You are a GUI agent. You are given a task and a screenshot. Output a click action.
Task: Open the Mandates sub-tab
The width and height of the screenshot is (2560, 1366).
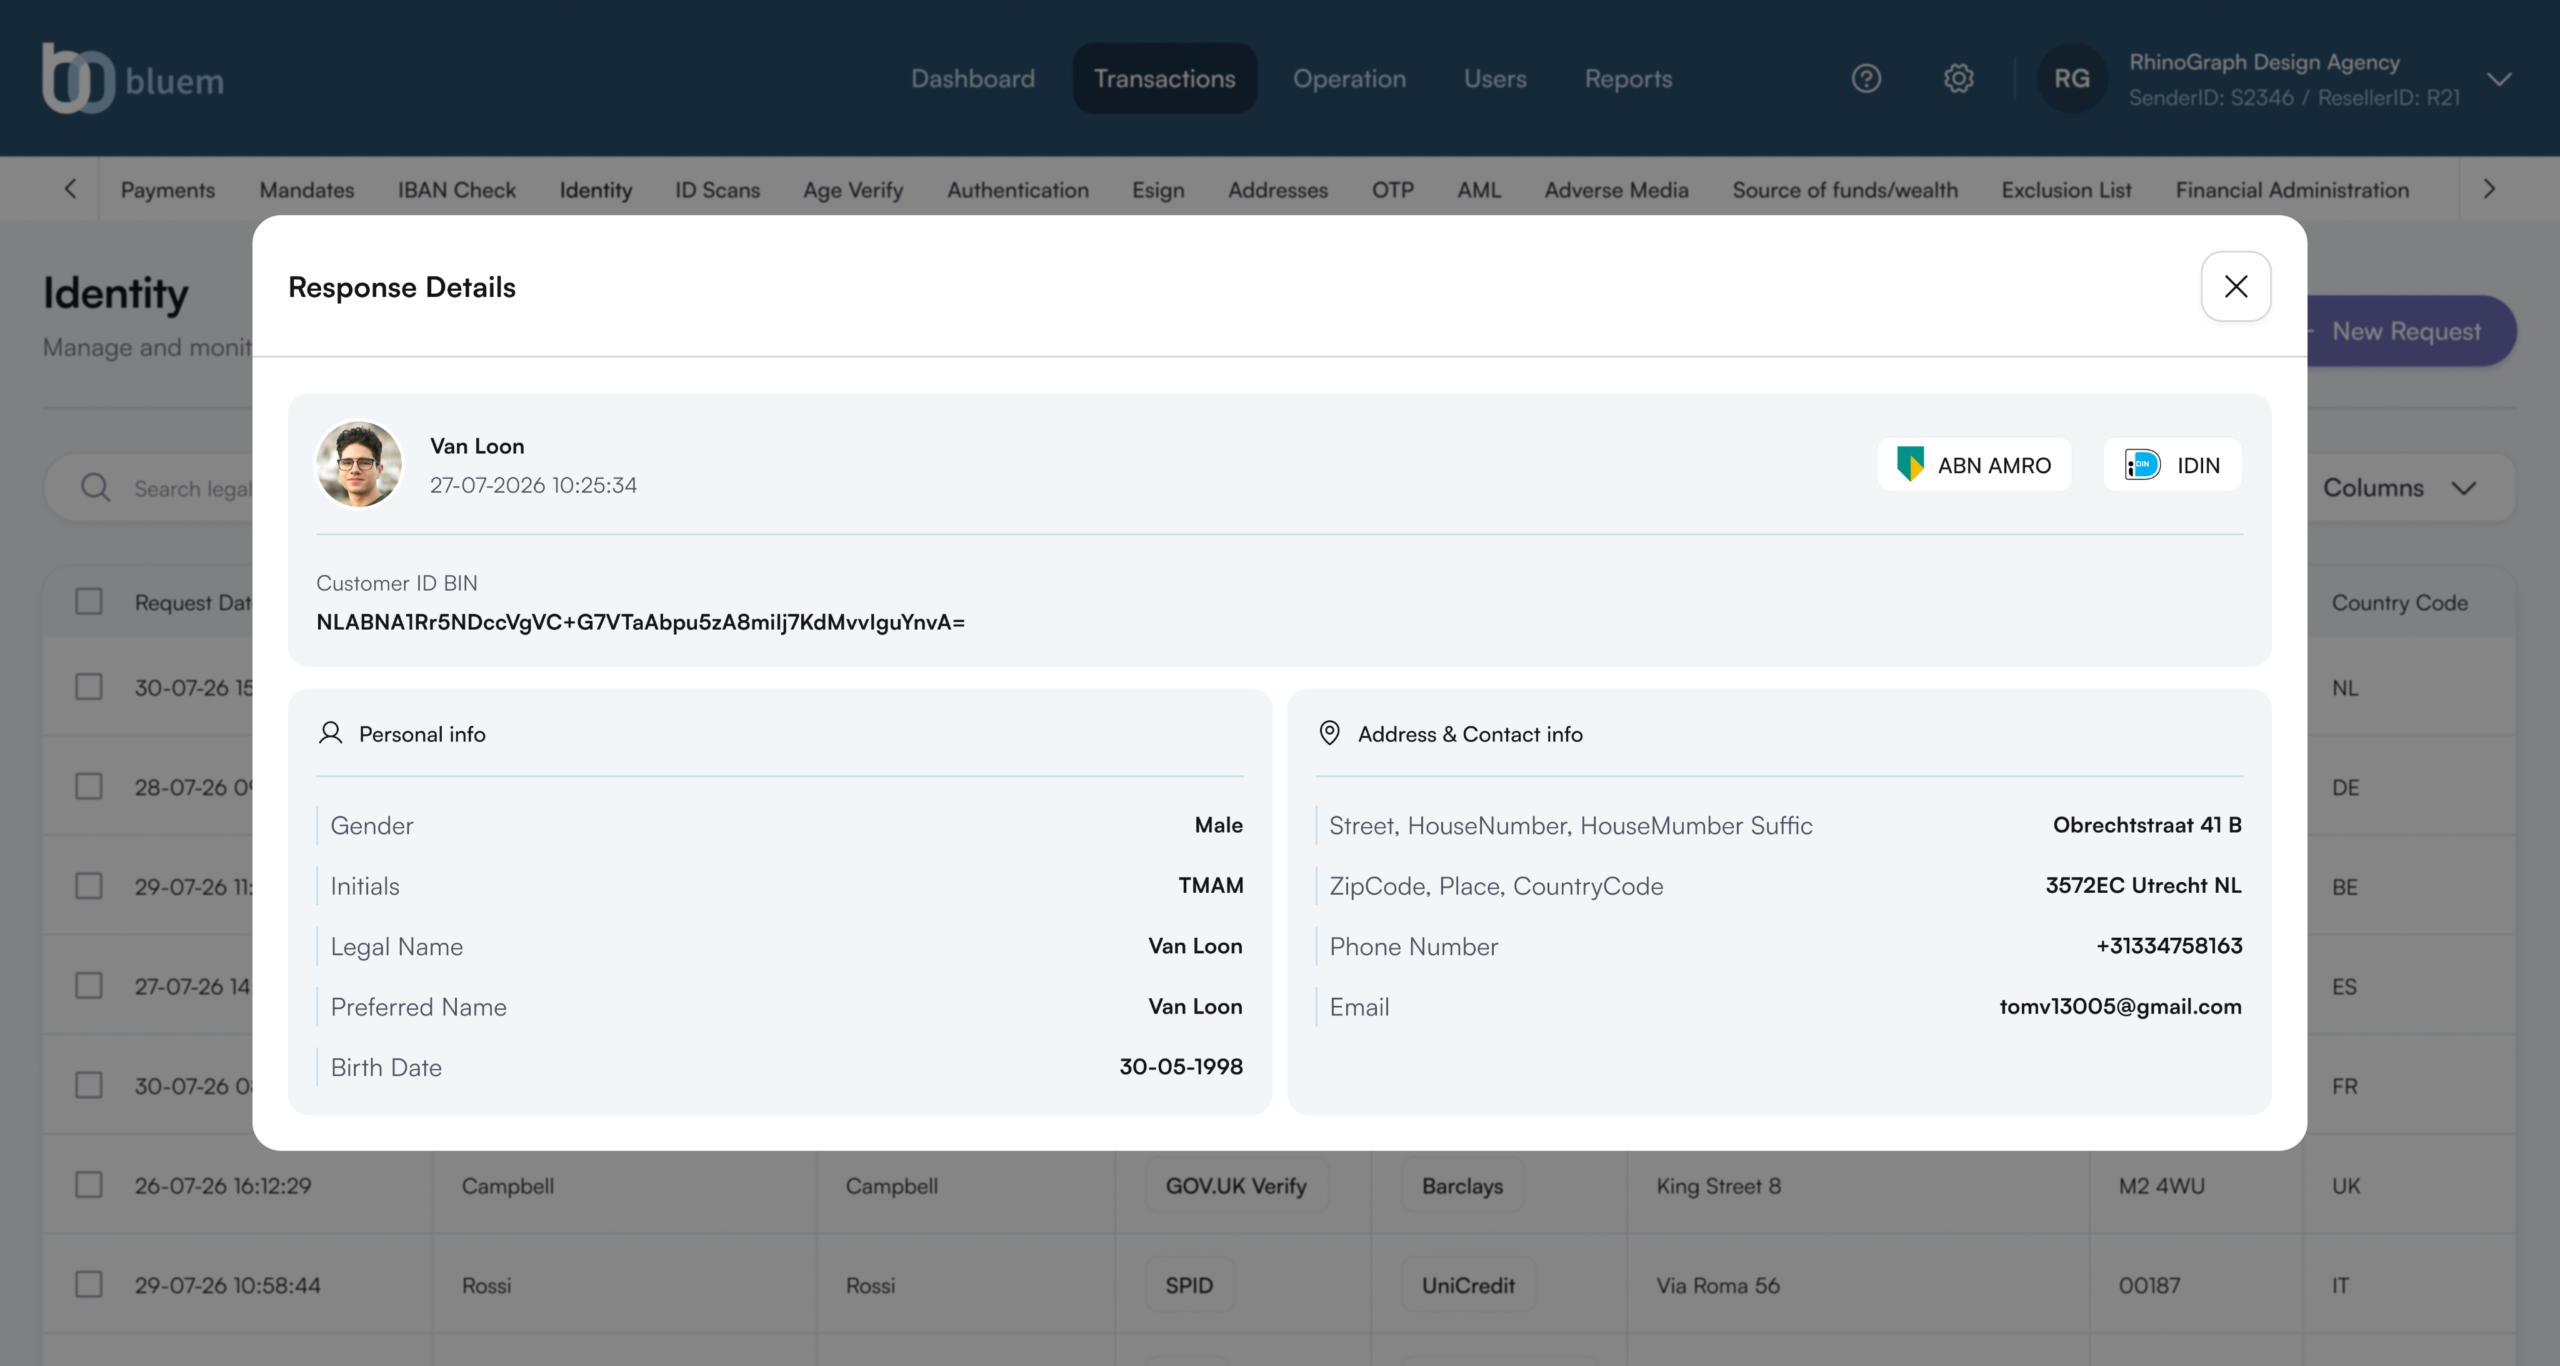tap(306, 189)
